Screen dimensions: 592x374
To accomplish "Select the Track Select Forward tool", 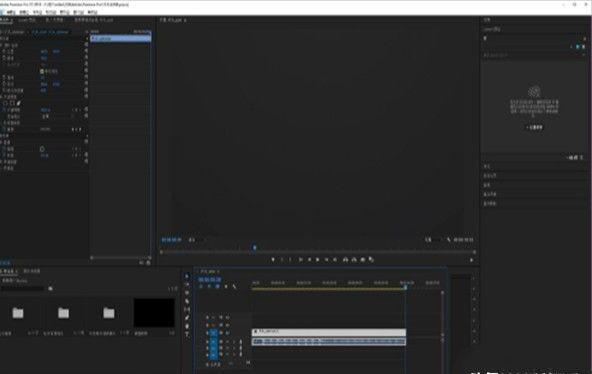I will 187,285.
